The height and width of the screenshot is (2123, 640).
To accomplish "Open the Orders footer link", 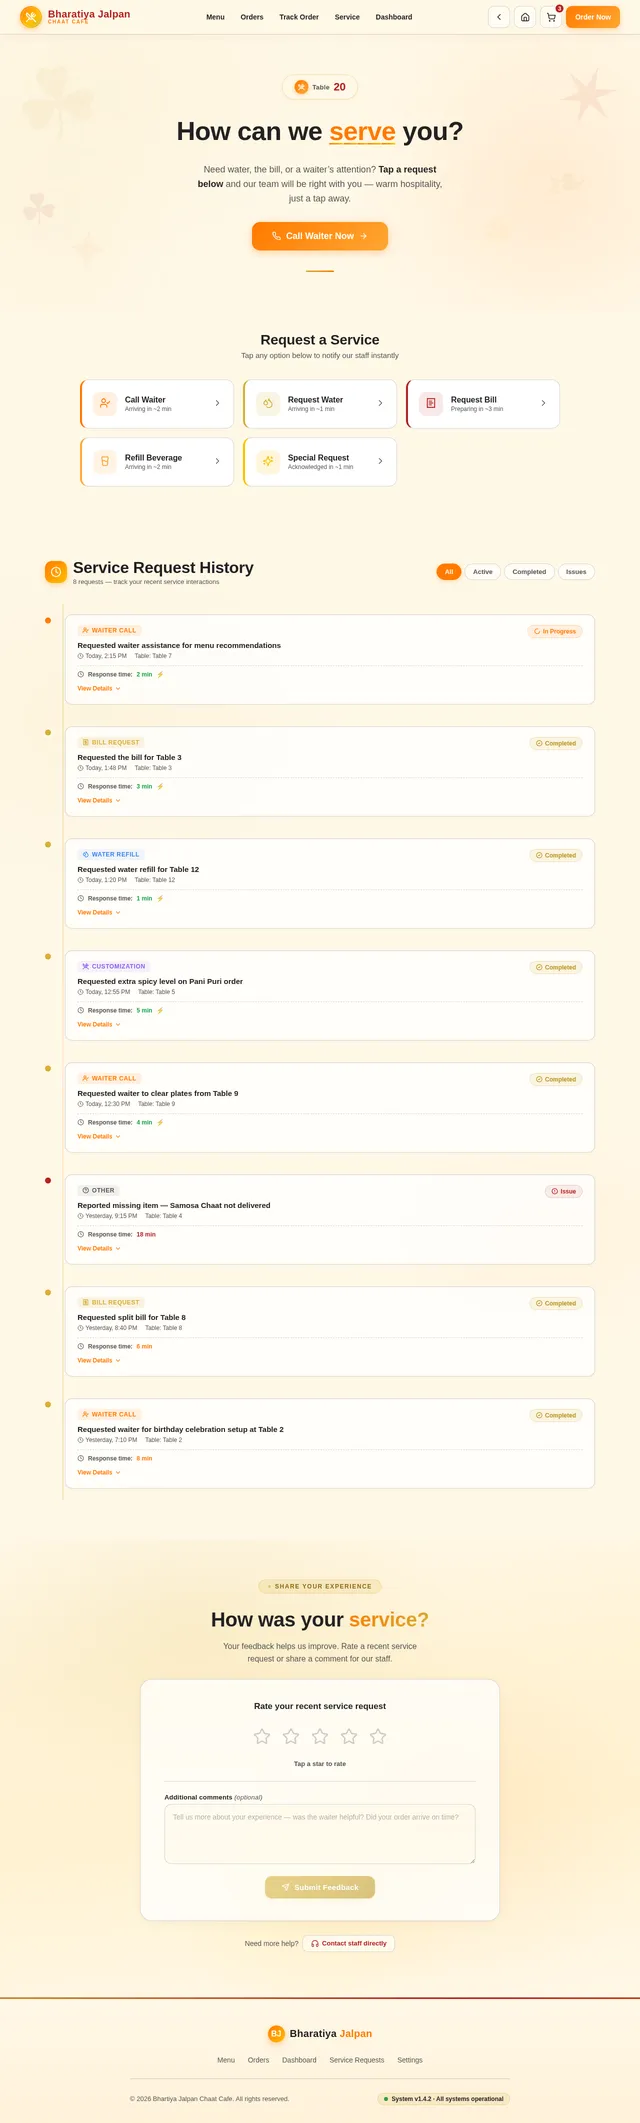I will (x=259, y=2060).
